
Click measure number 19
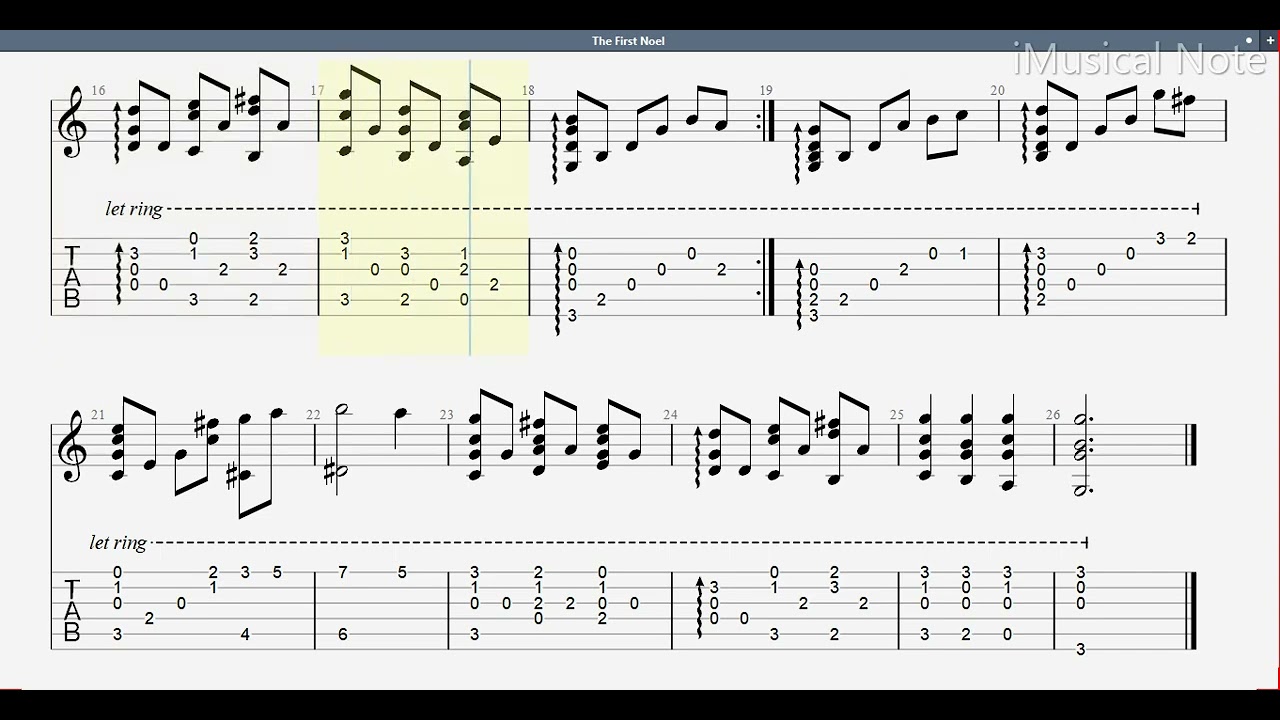coord(766,90)
